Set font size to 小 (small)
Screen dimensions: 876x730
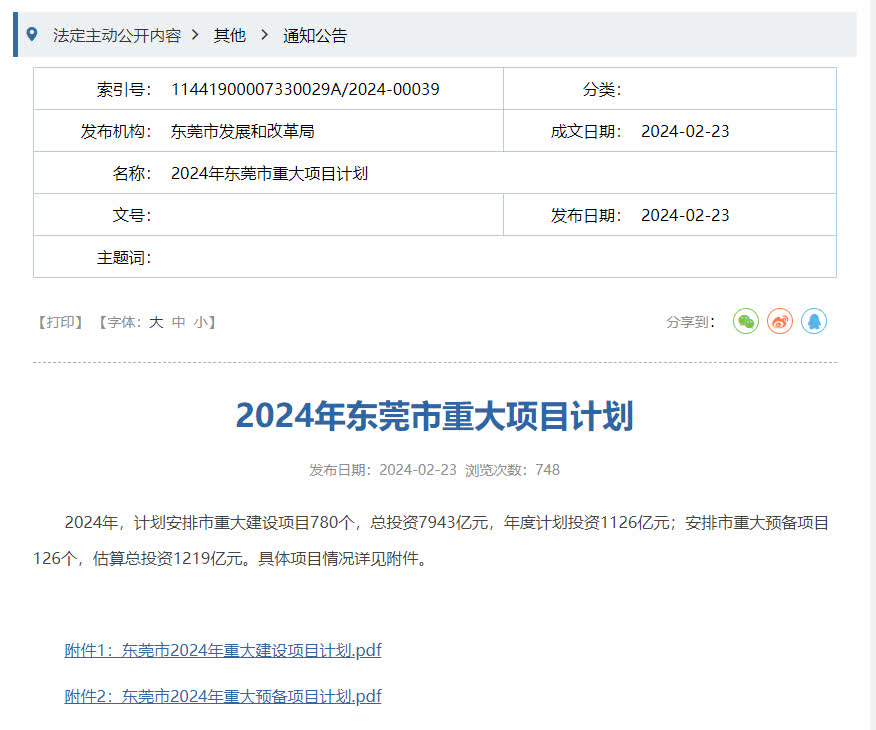tap(201, 322)
